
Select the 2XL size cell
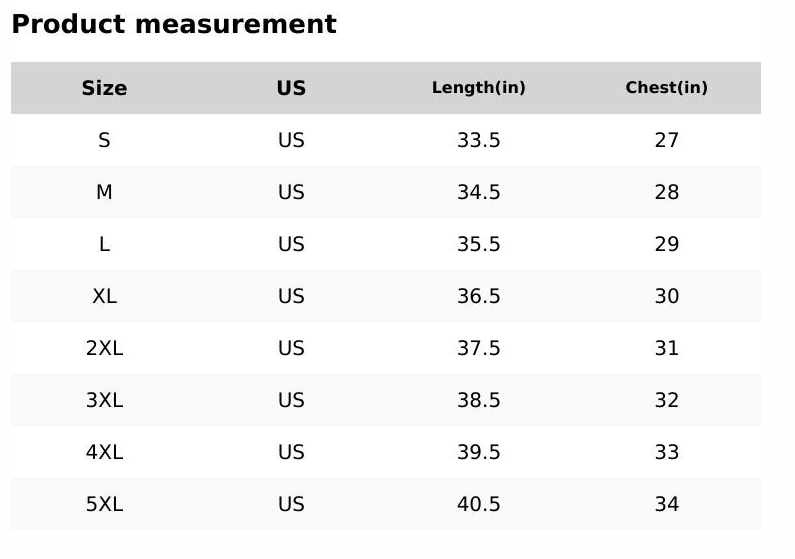click(104, 348)
